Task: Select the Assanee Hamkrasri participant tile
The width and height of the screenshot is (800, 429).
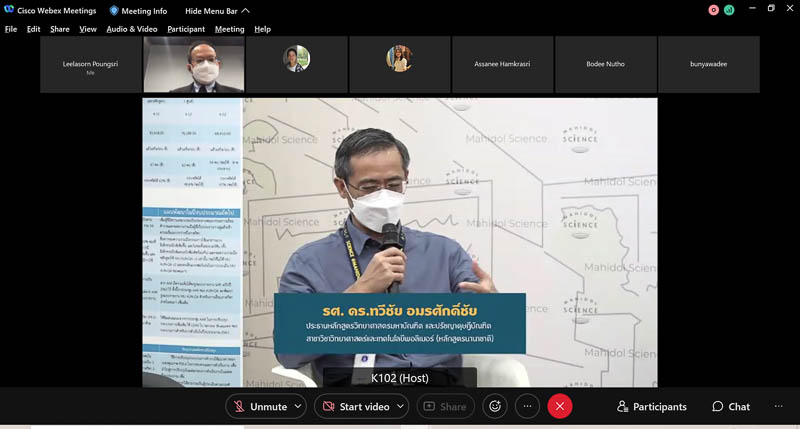Action: pos(503,65)
